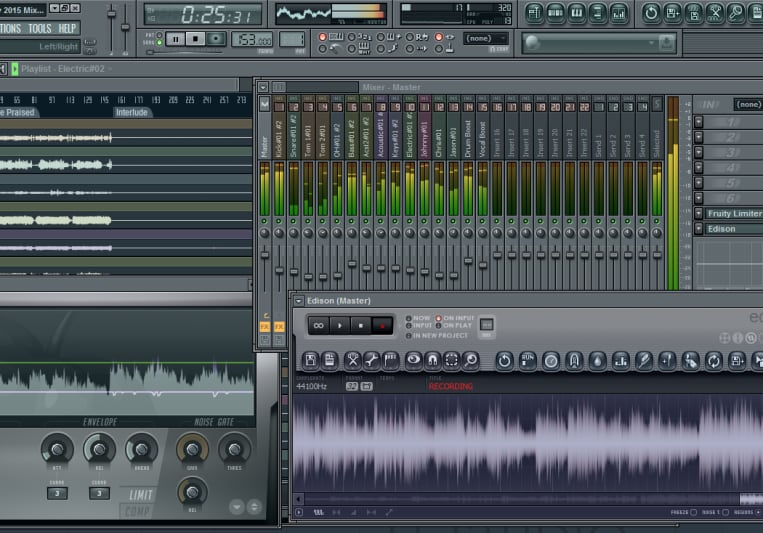This screenshot has height=533, width=763.
Task: Click the COMP mode button in Fruity Limiter
Action: click(137, 512)
